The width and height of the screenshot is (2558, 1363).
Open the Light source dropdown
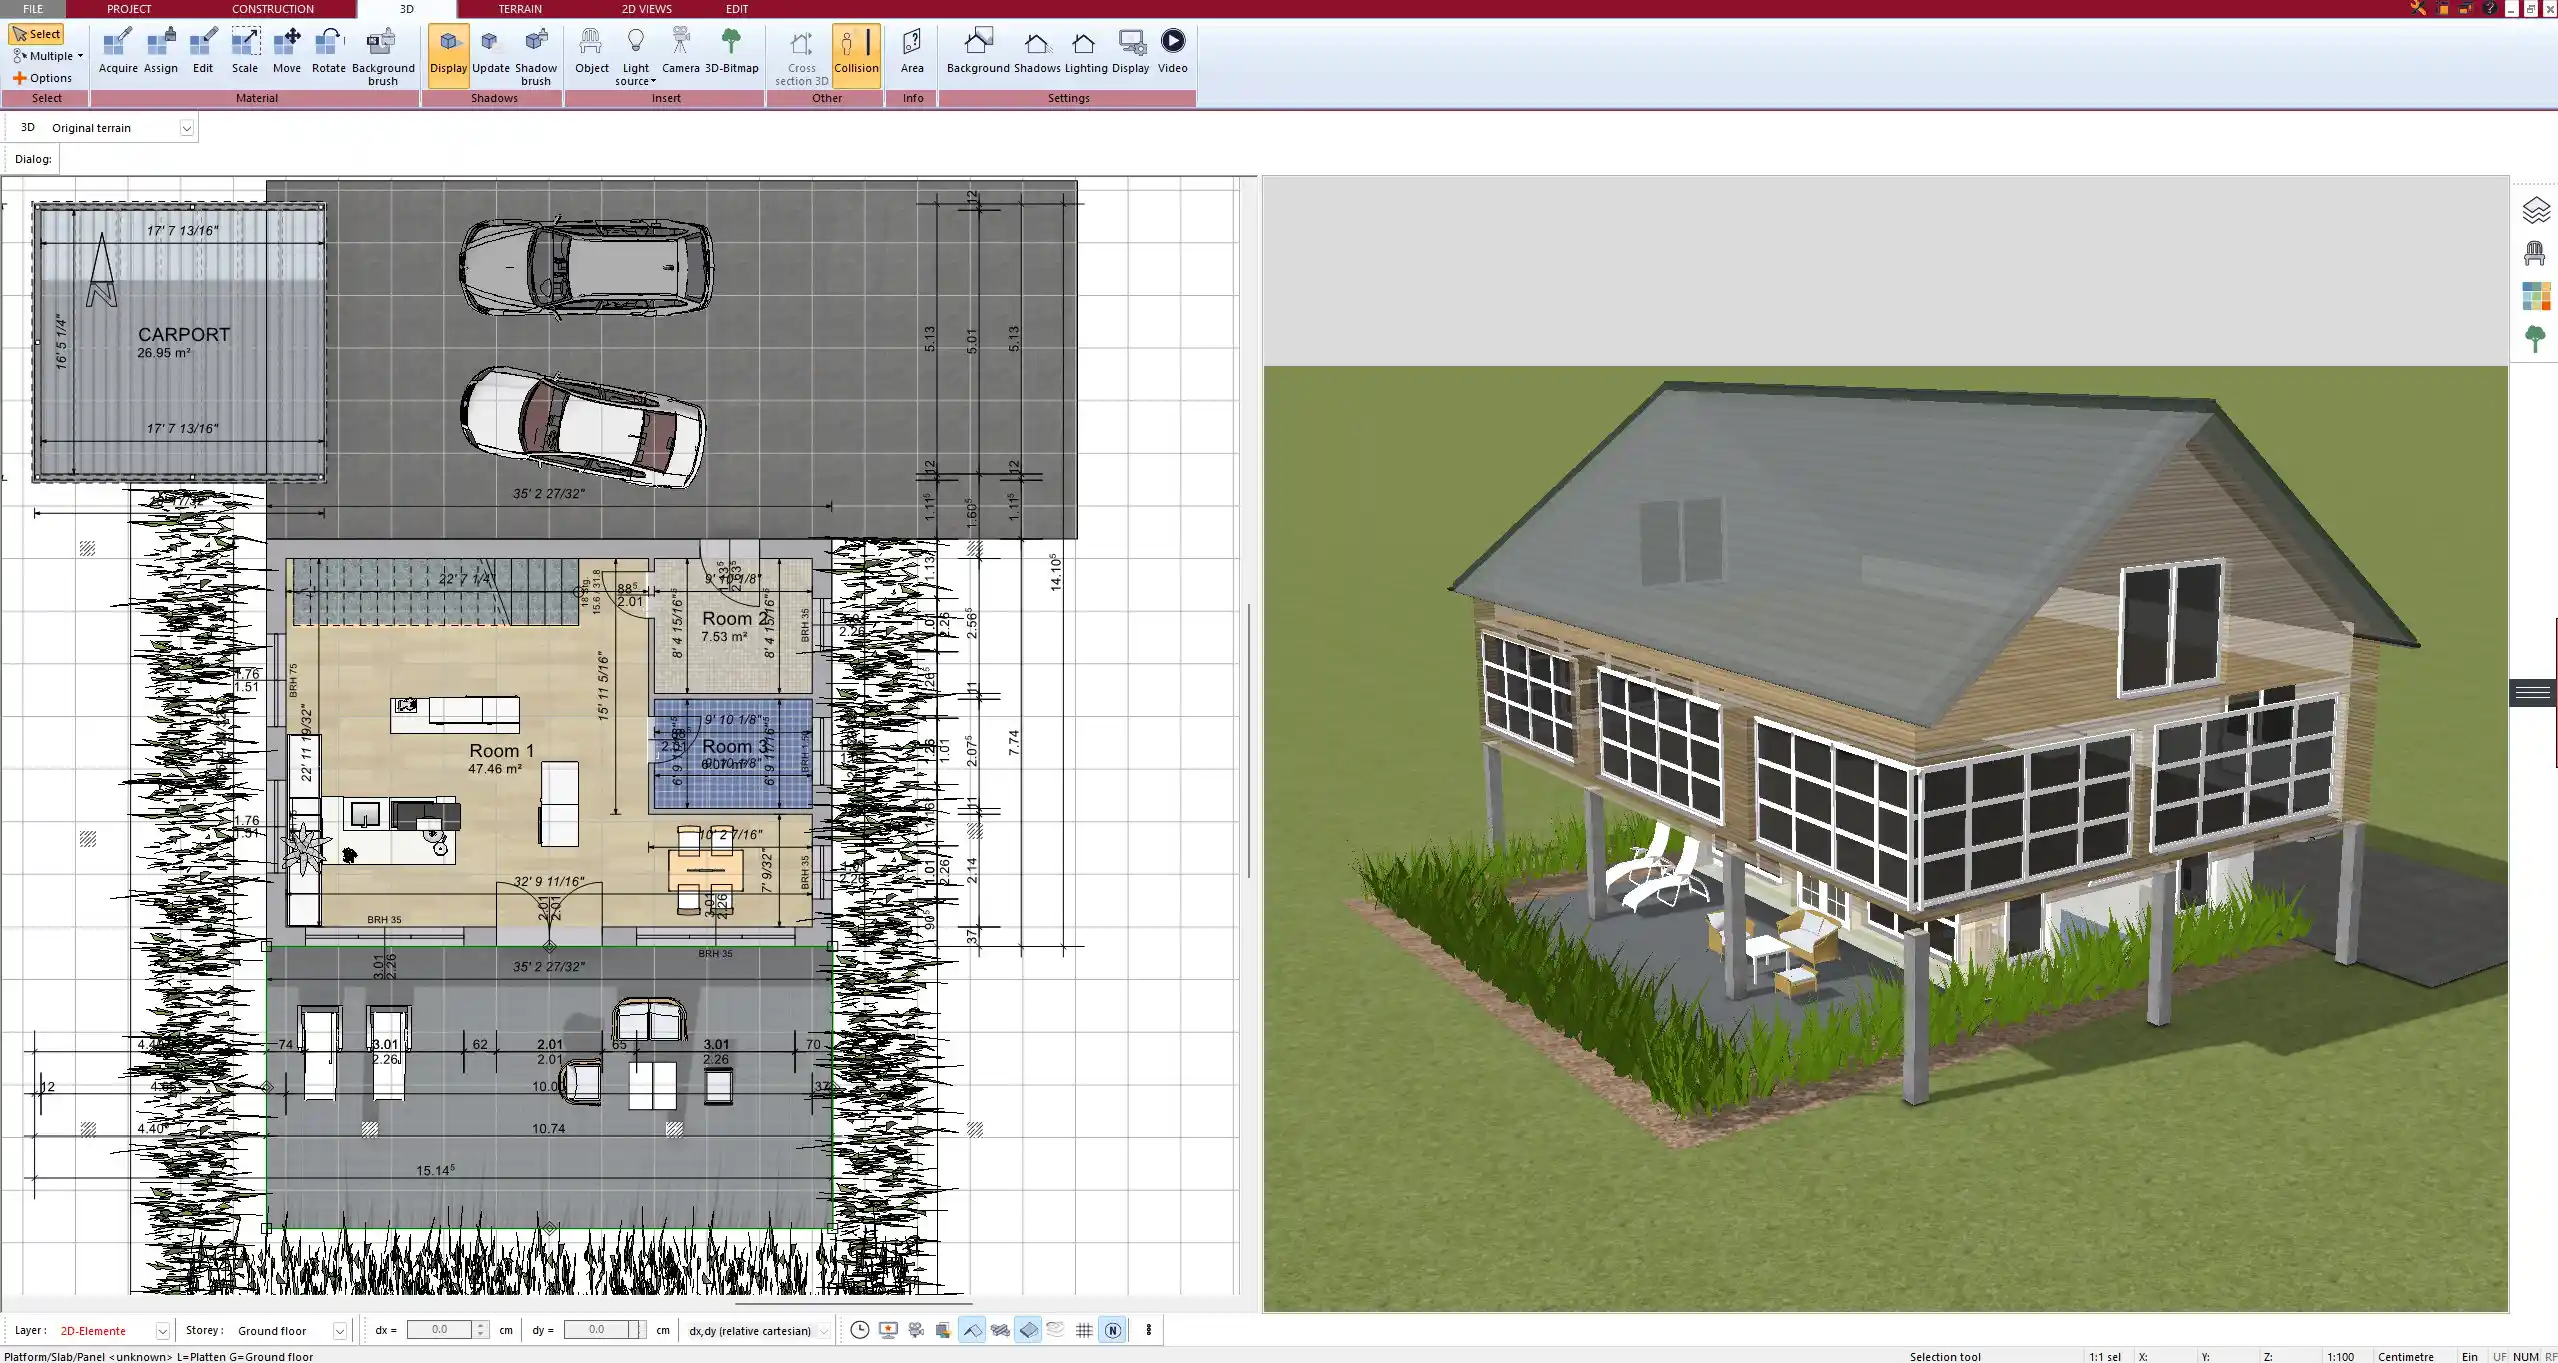point(636,57)
